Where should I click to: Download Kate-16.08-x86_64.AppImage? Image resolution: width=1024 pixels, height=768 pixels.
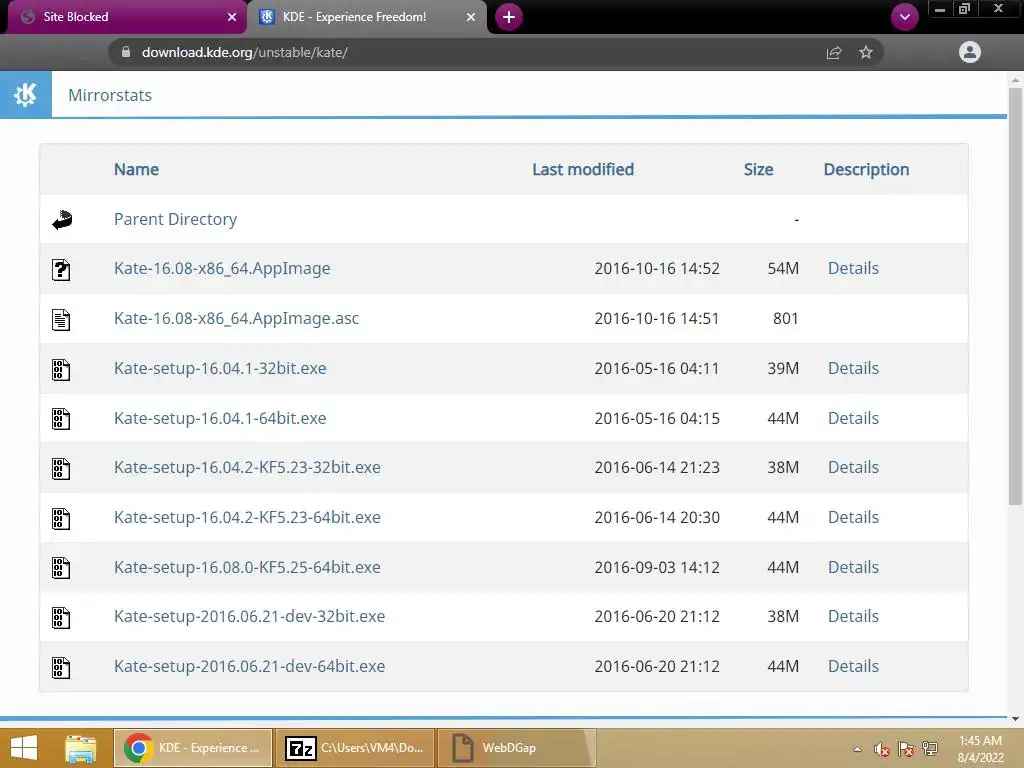(222, 269)
